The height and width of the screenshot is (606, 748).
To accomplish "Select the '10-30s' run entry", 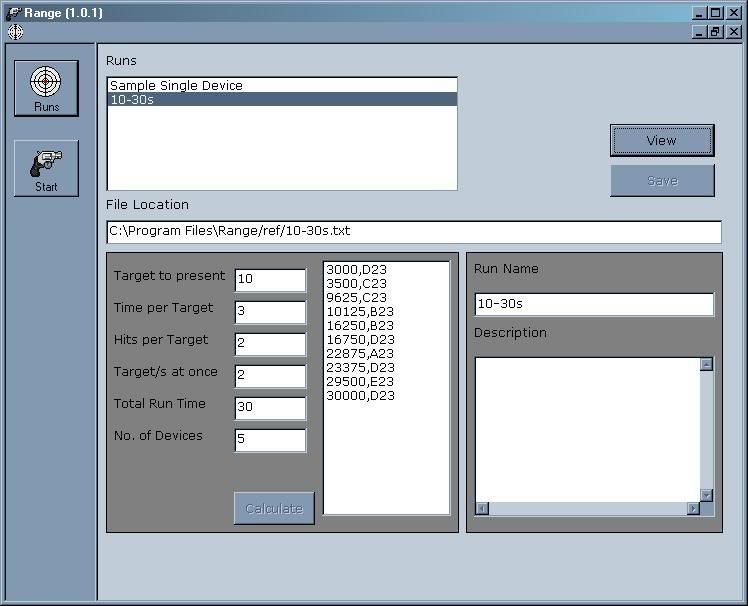I will pyautogui.click(x=132, y=100).
